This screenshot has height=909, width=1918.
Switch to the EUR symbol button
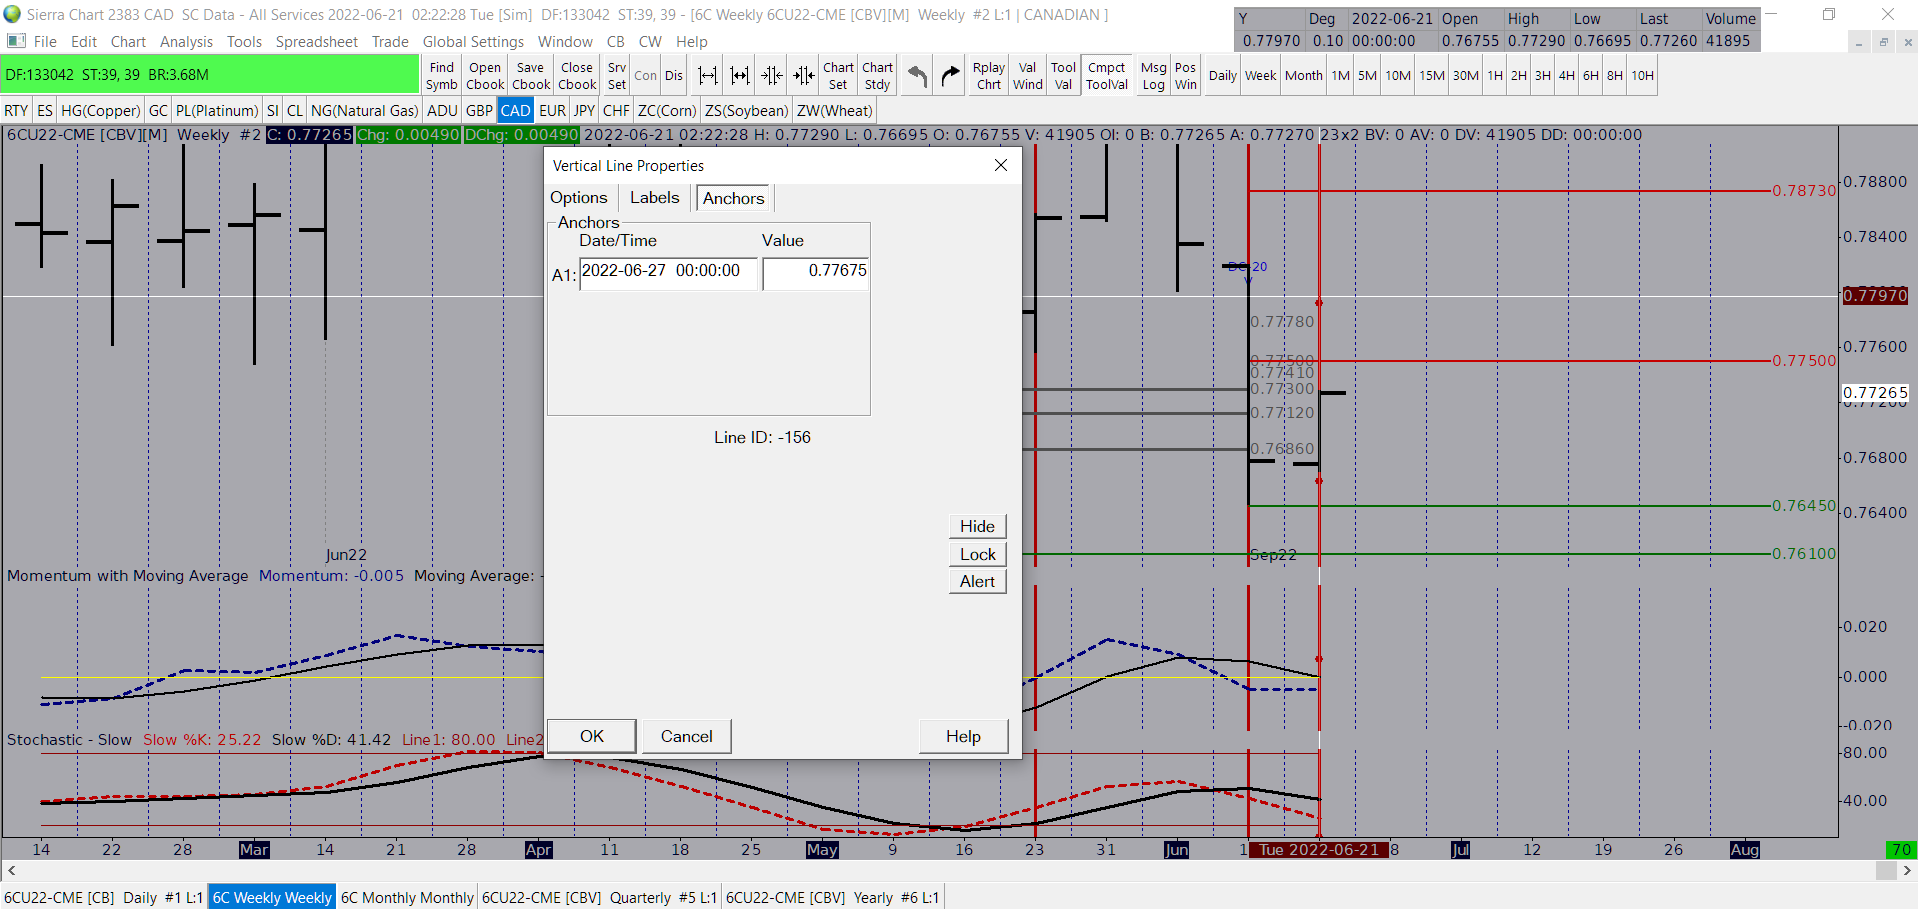tap(552, 111)
